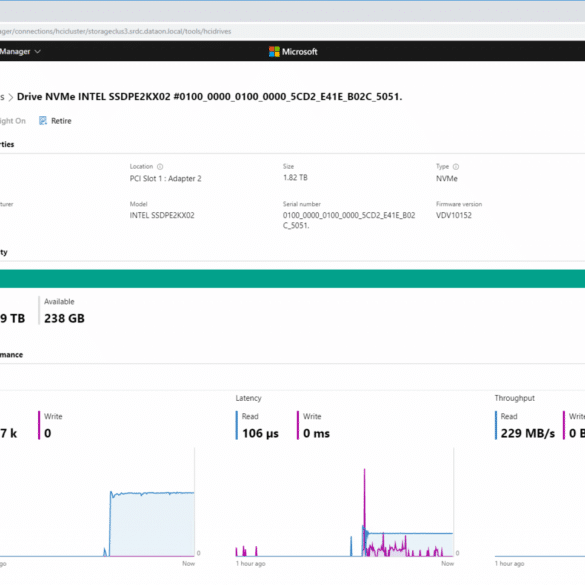The image size is (585, 585).
Task: Open the Manager dropdown chevron
Action: [x=37, y=51]
